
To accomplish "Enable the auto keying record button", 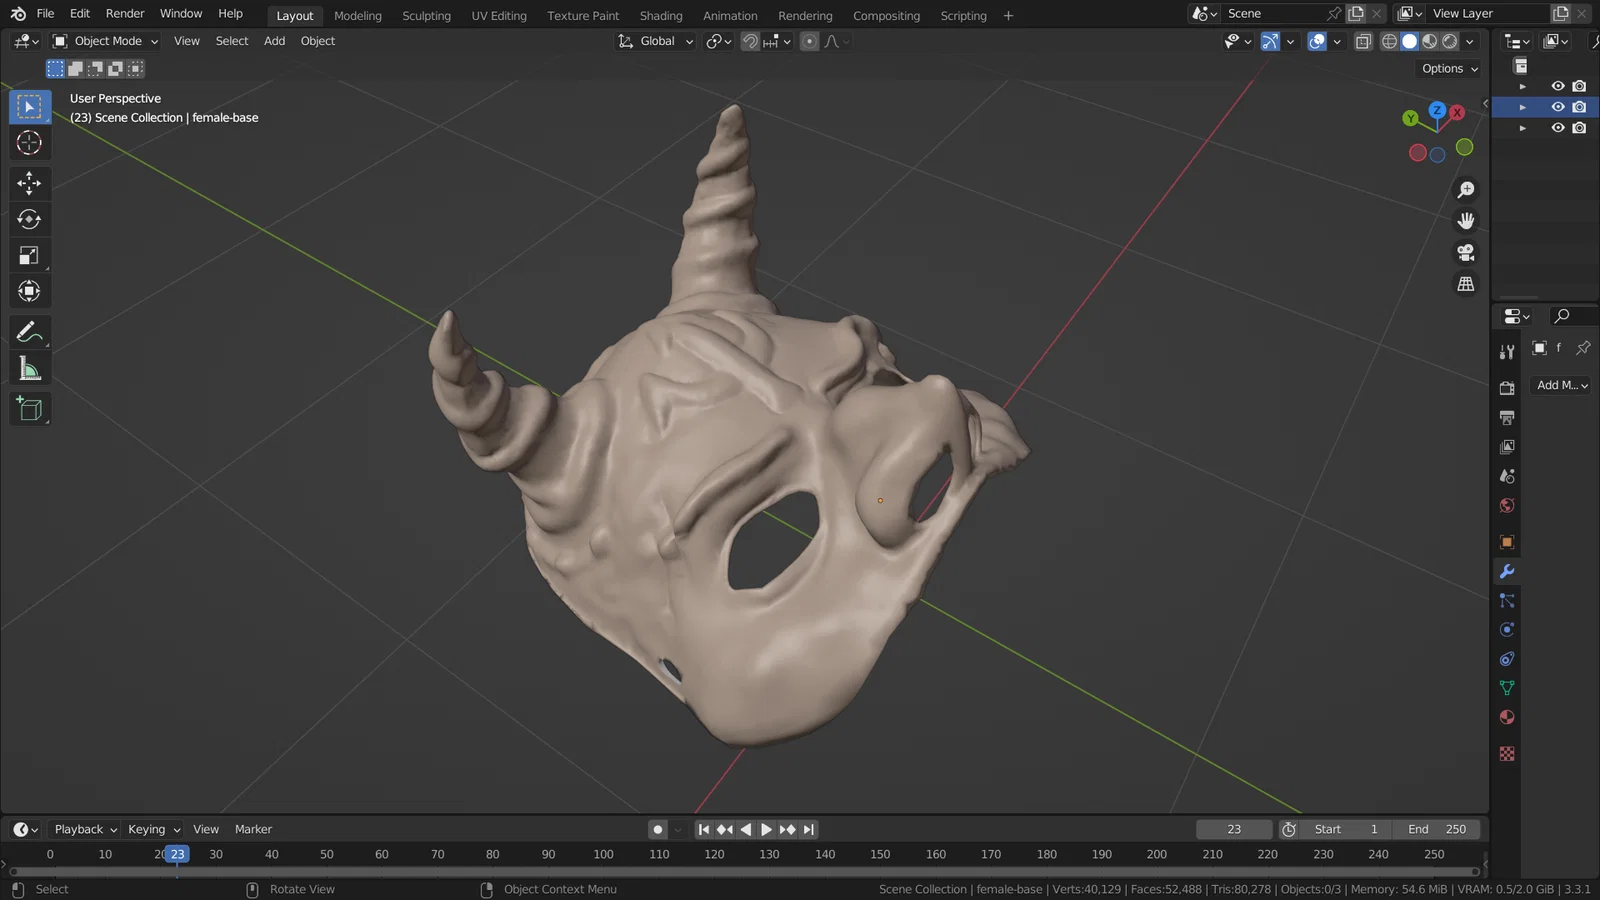I will 657,830.
